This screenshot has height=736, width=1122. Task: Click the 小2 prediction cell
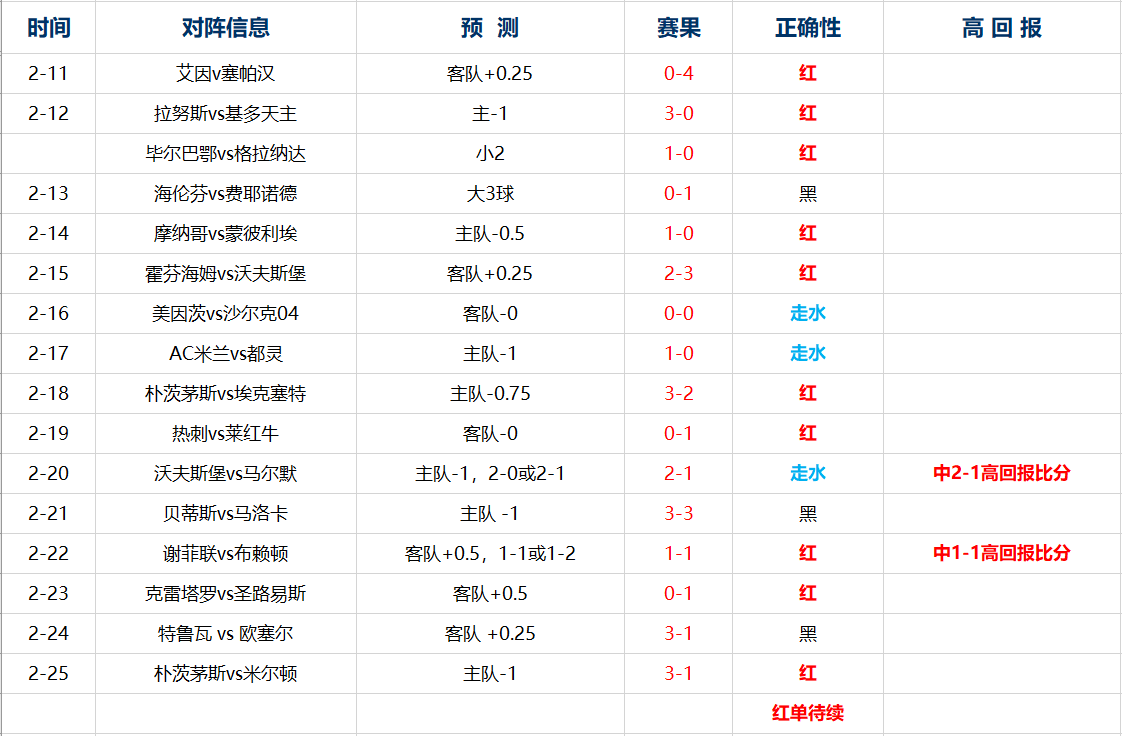490,154
